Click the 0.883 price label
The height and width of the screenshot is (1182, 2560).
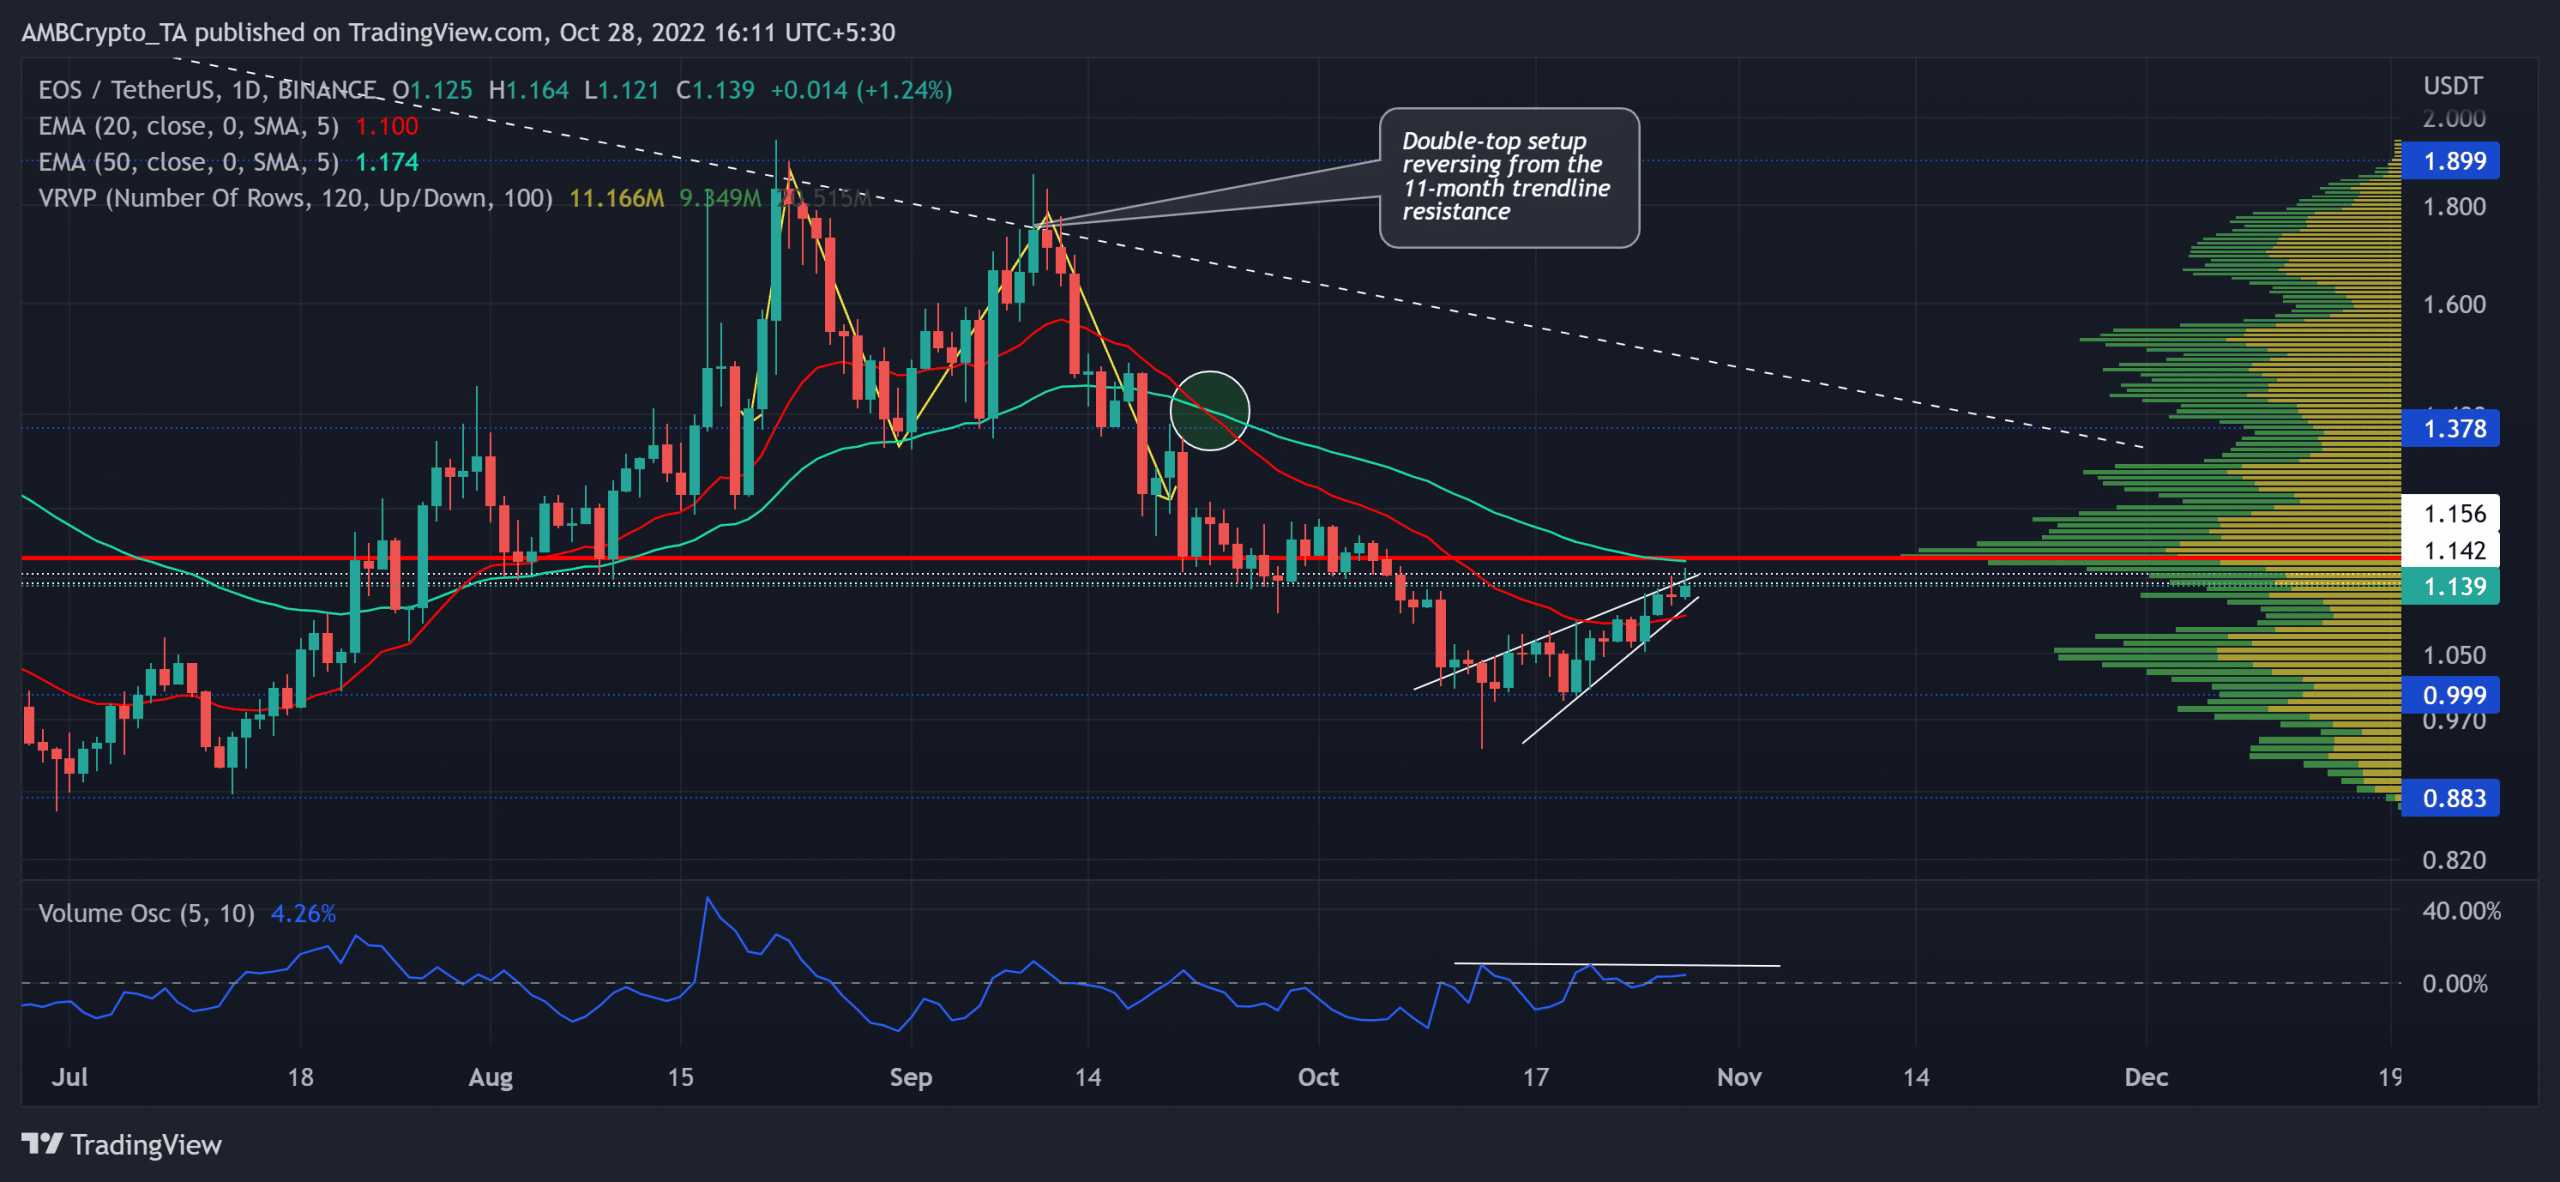(x=2449, y=798)
